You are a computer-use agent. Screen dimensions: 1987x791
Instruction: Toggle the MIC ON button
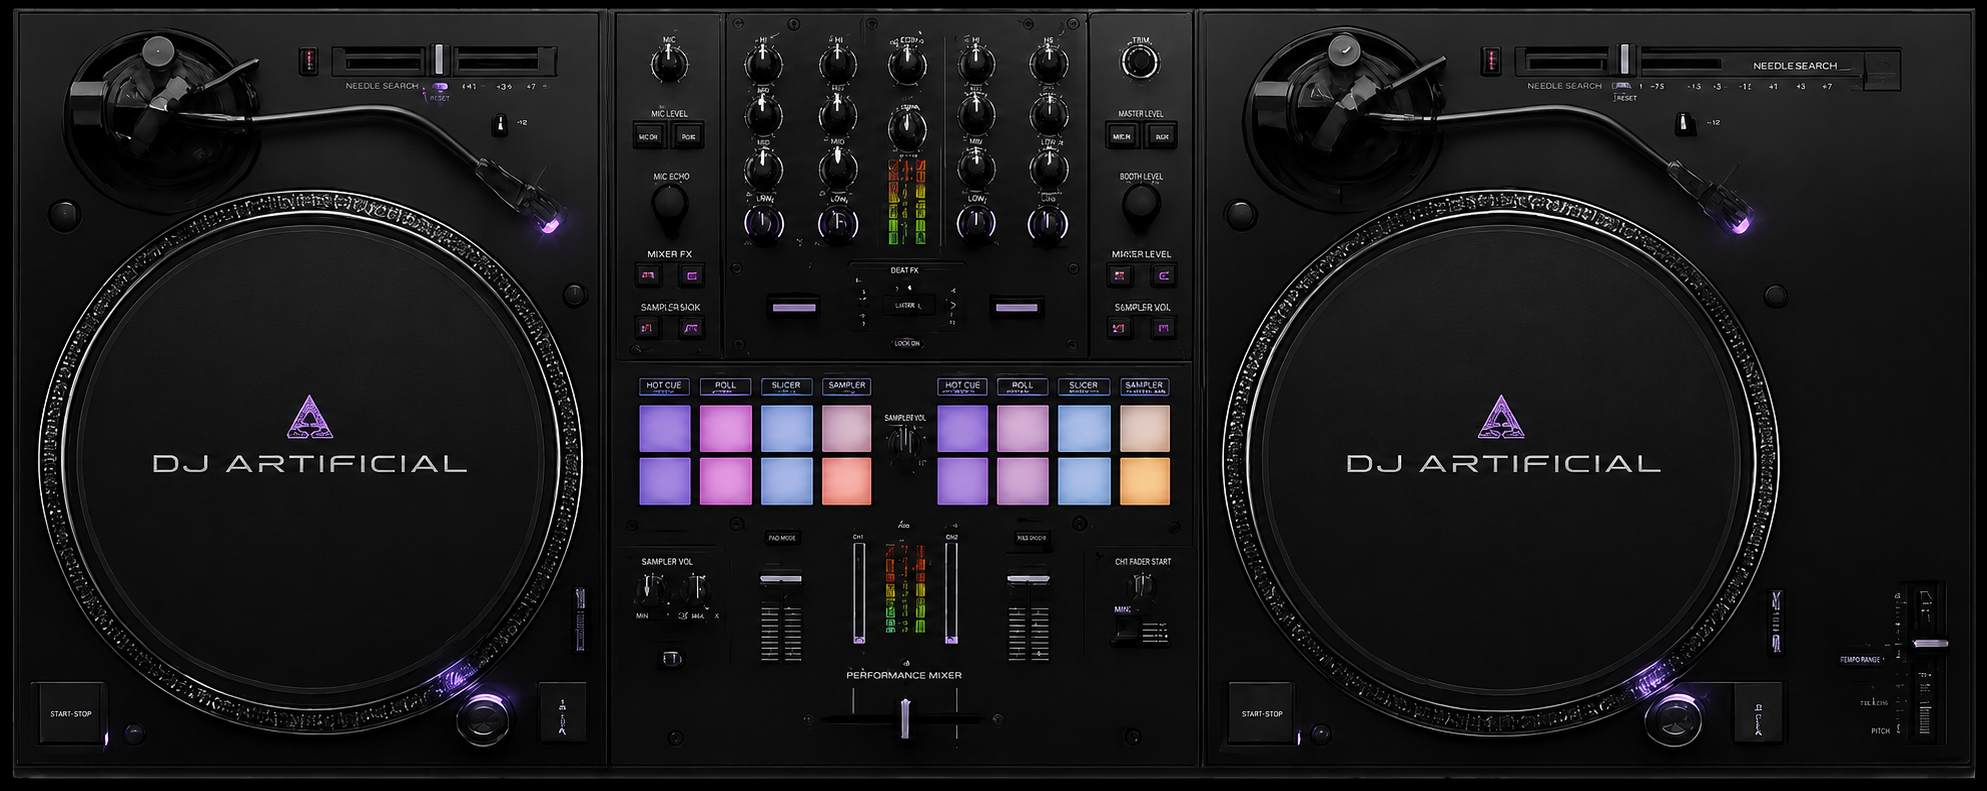(x=648, y=136)
